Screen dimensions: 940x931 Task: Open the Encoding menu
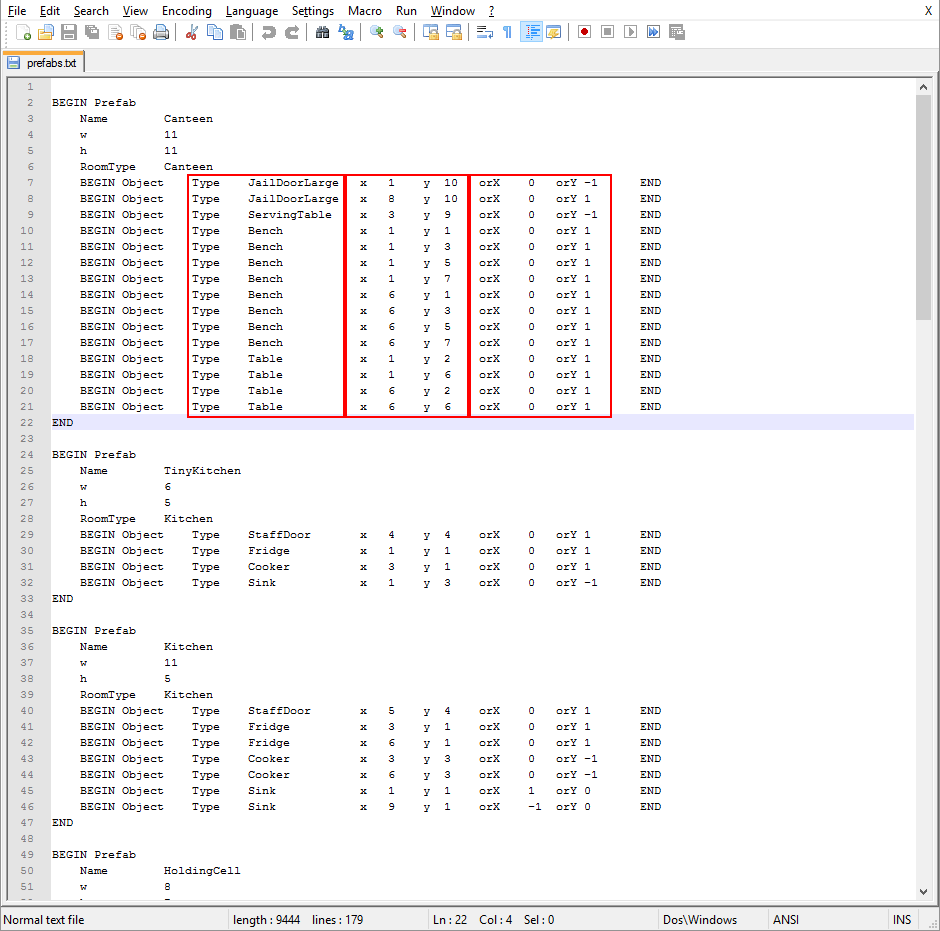point(186,11)
